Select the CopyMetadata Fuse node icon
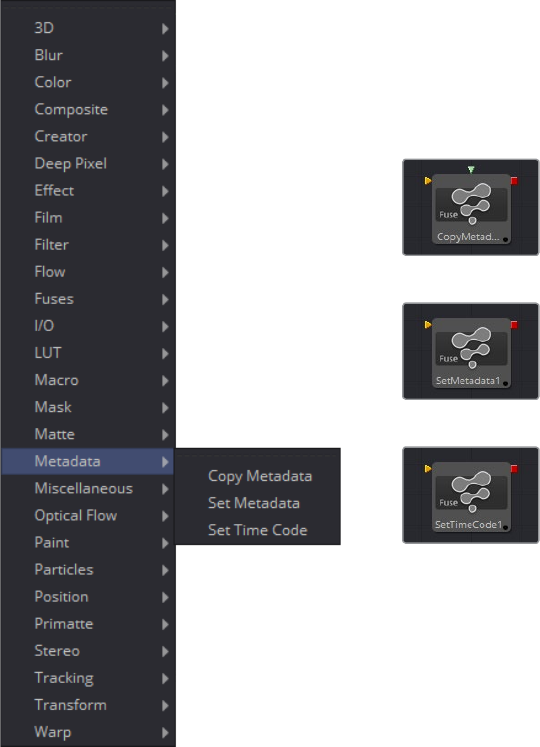 click(x=471, y=204)
